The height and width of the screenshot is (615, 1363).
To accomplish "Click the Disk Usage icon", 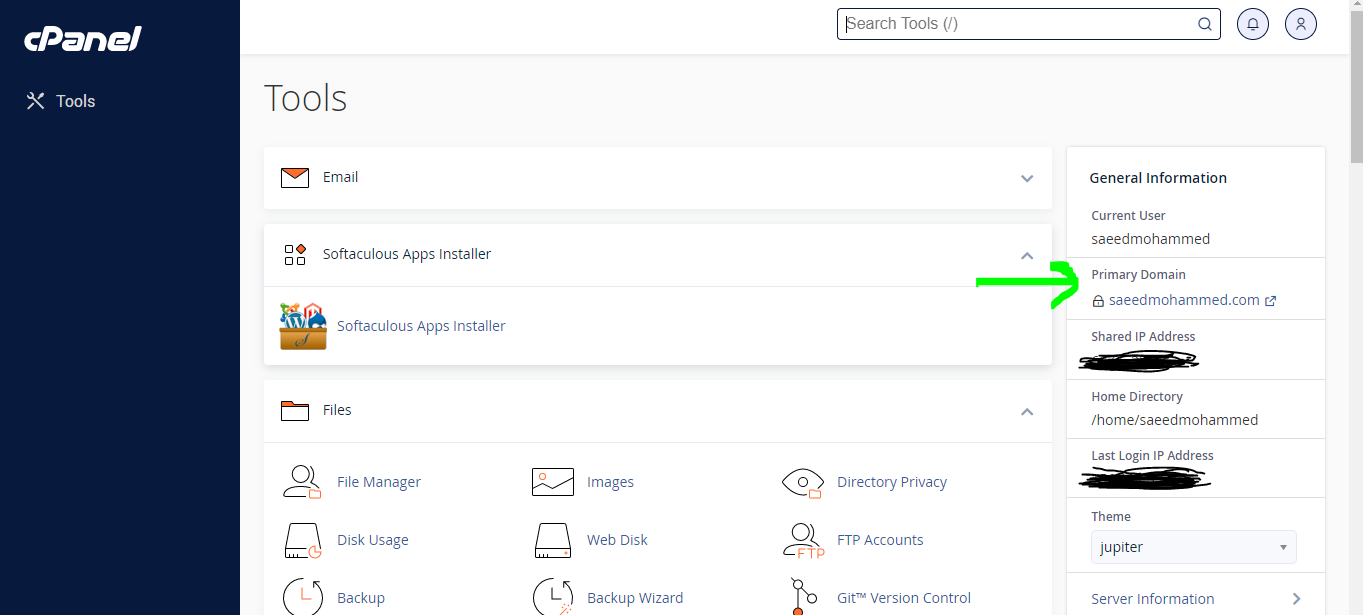I will 302,540.
